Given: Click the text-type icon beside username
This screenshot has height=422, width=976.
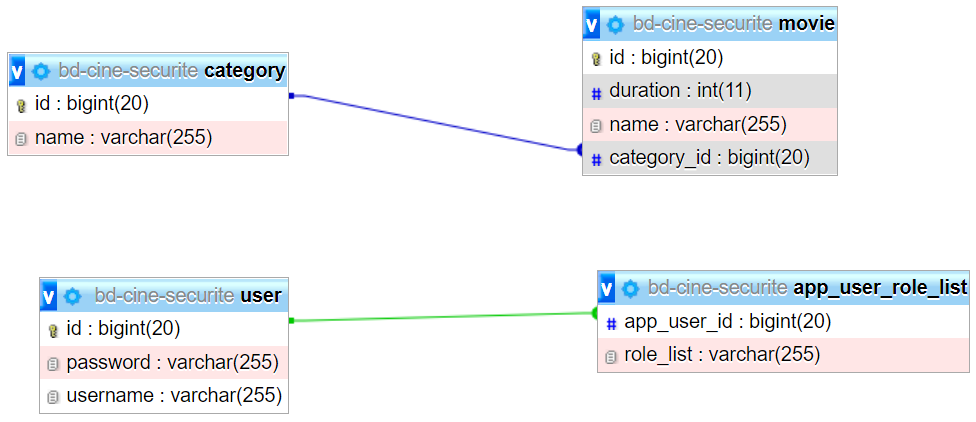Looking at the screenshot, I should click(53, 397).
